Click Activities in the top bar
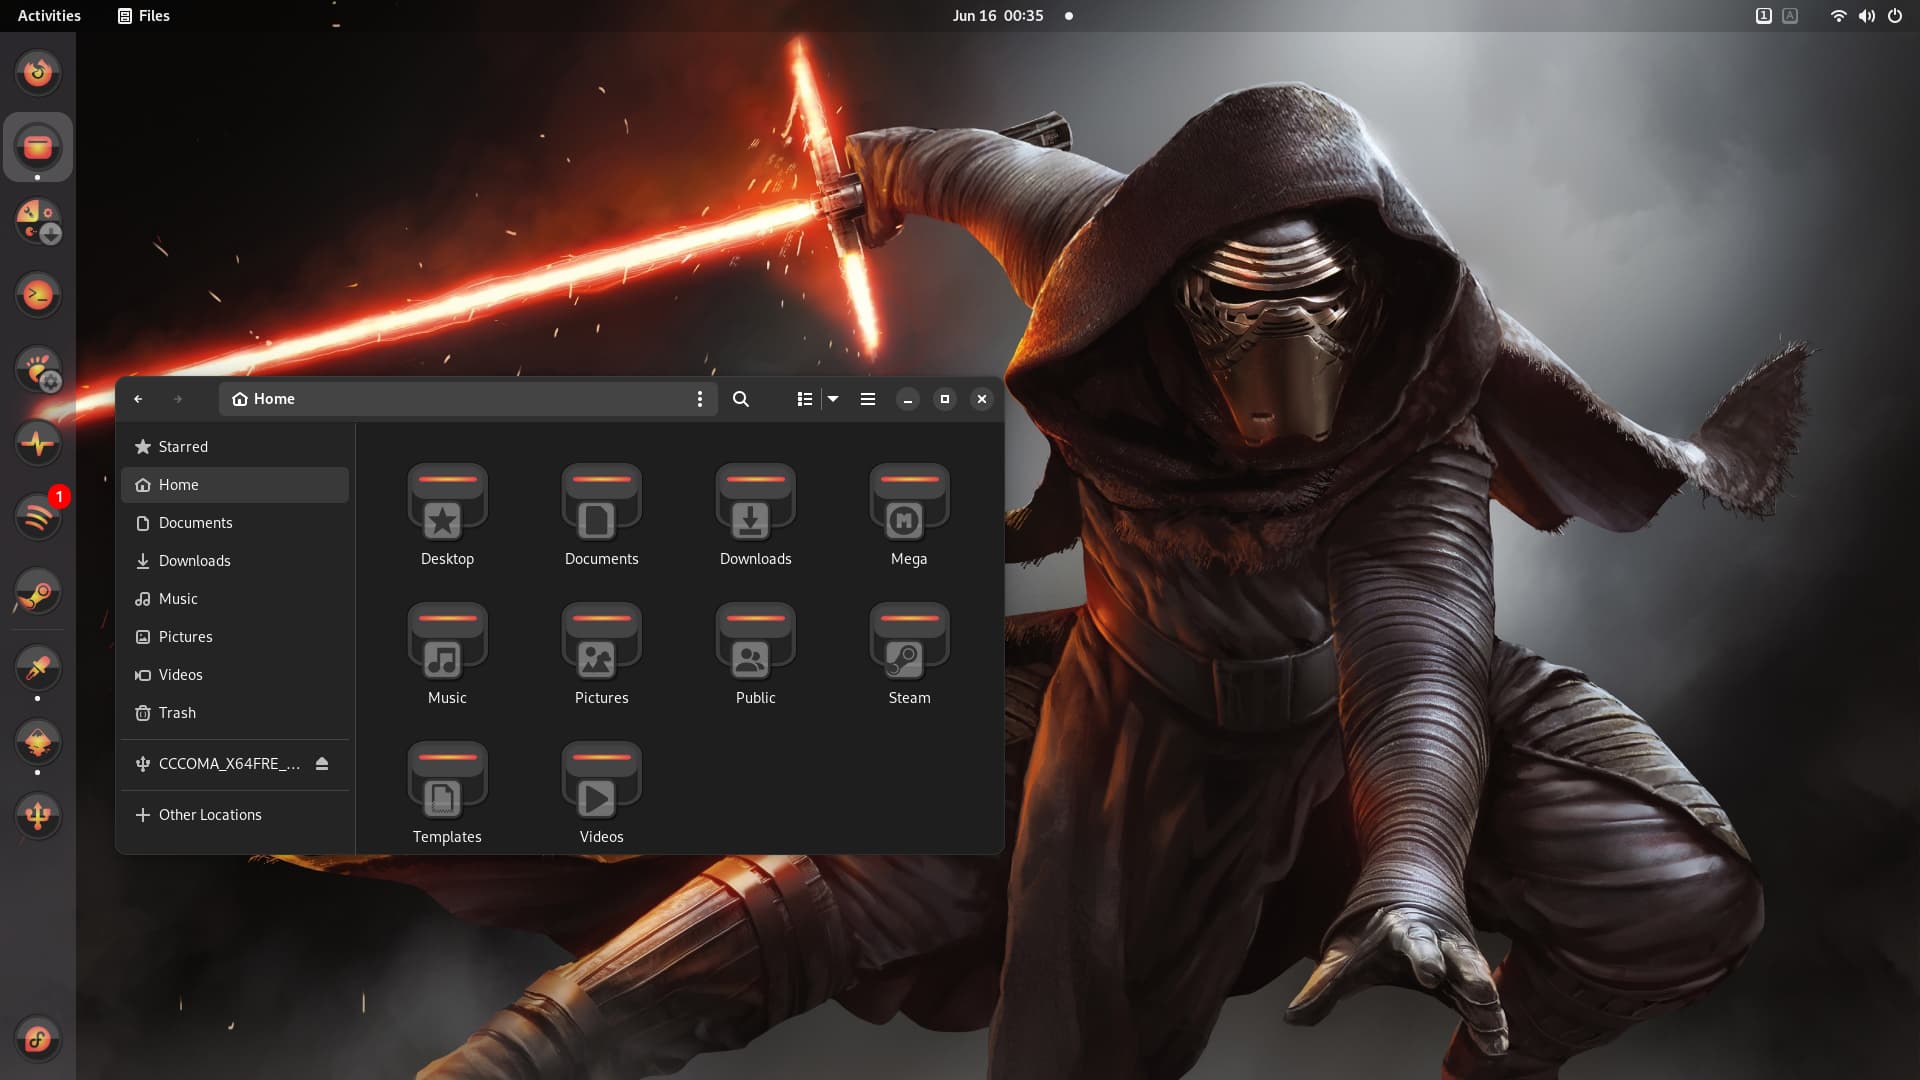Image resolution: width=1920 pixels, height=1080 pixels. (x=49, y=16)
